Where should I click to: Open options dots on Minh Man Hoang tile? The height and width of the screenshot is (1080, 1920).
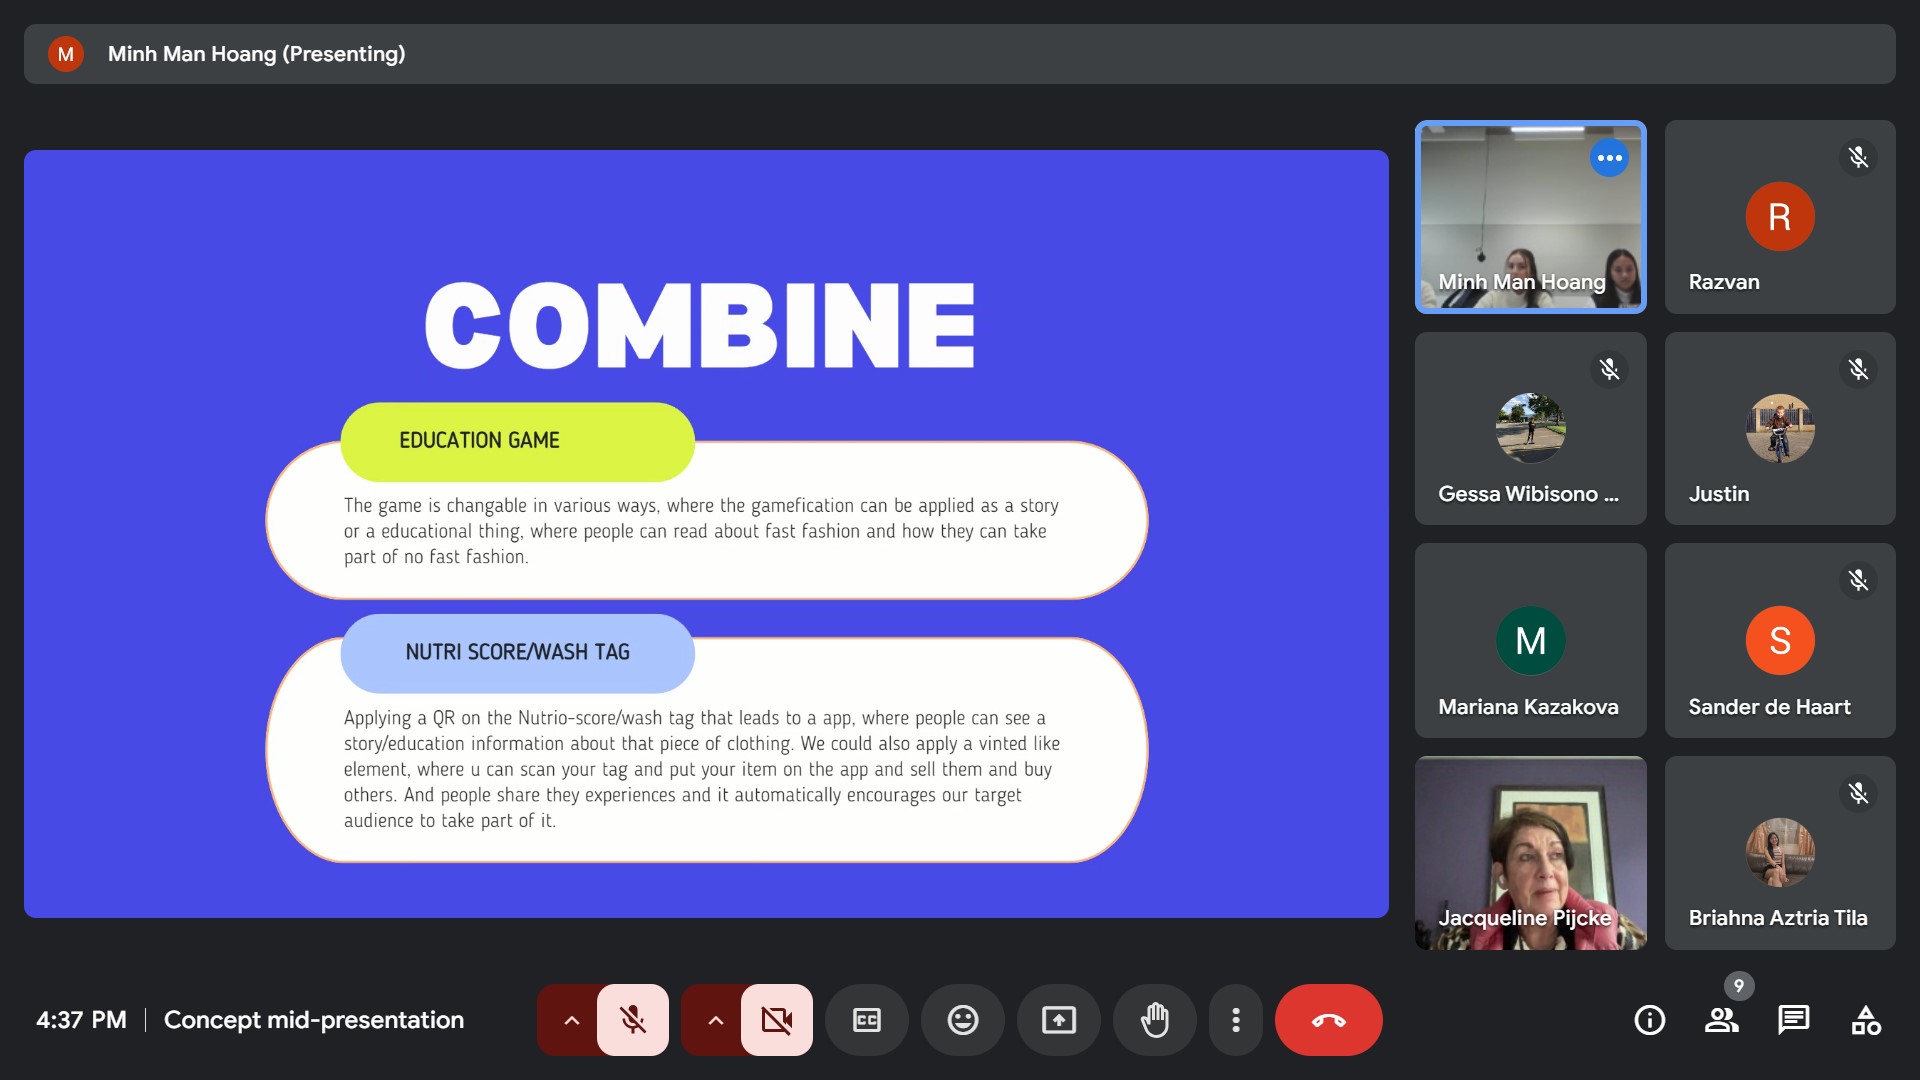[x=1609, y=158]
